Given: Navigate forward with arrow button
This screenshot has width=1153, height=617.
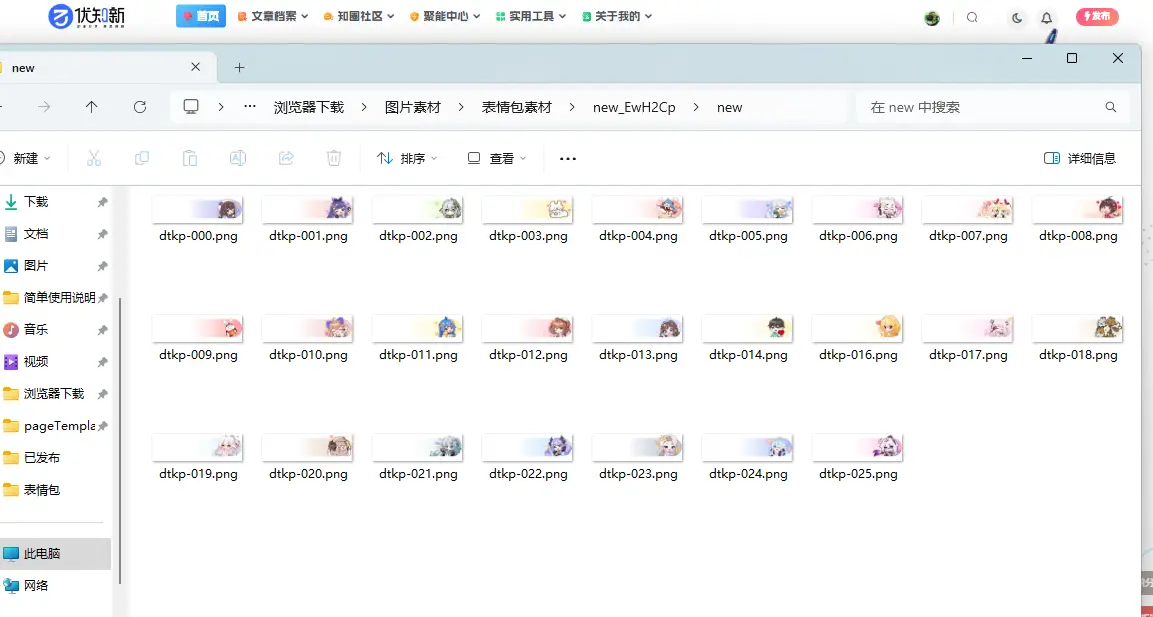Looking at the screenshot, I should [x=44, y=107].
